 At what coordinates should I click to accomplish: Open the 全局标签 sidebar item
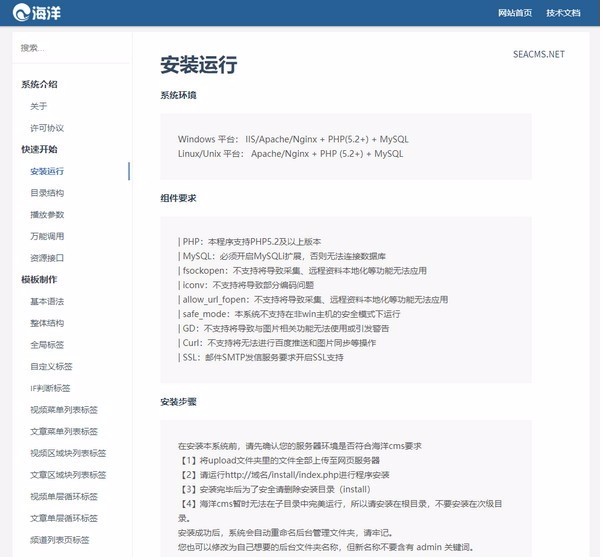coord(47,345)
